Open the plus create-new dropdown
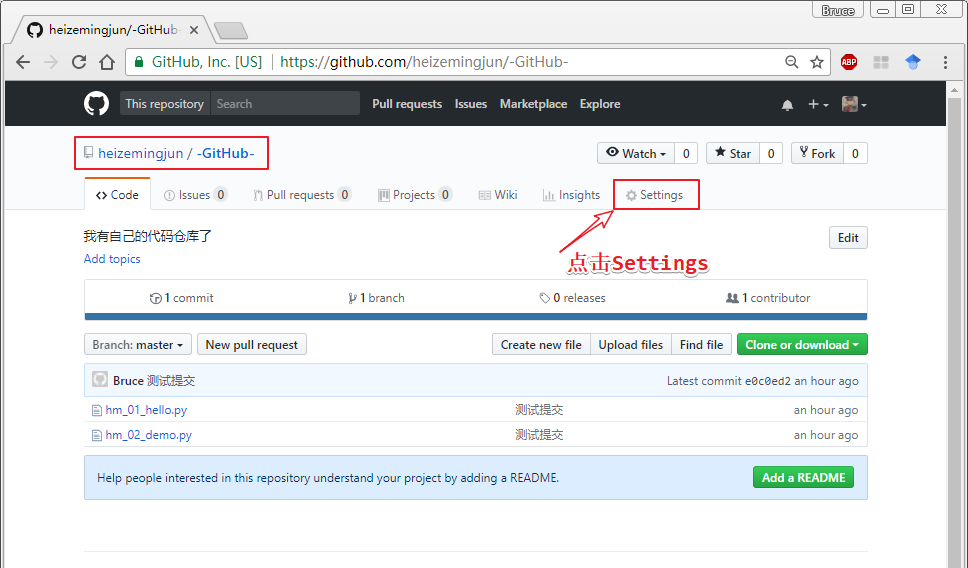The image size is (968, 568). pyautogui.click(x=818, y=104)
